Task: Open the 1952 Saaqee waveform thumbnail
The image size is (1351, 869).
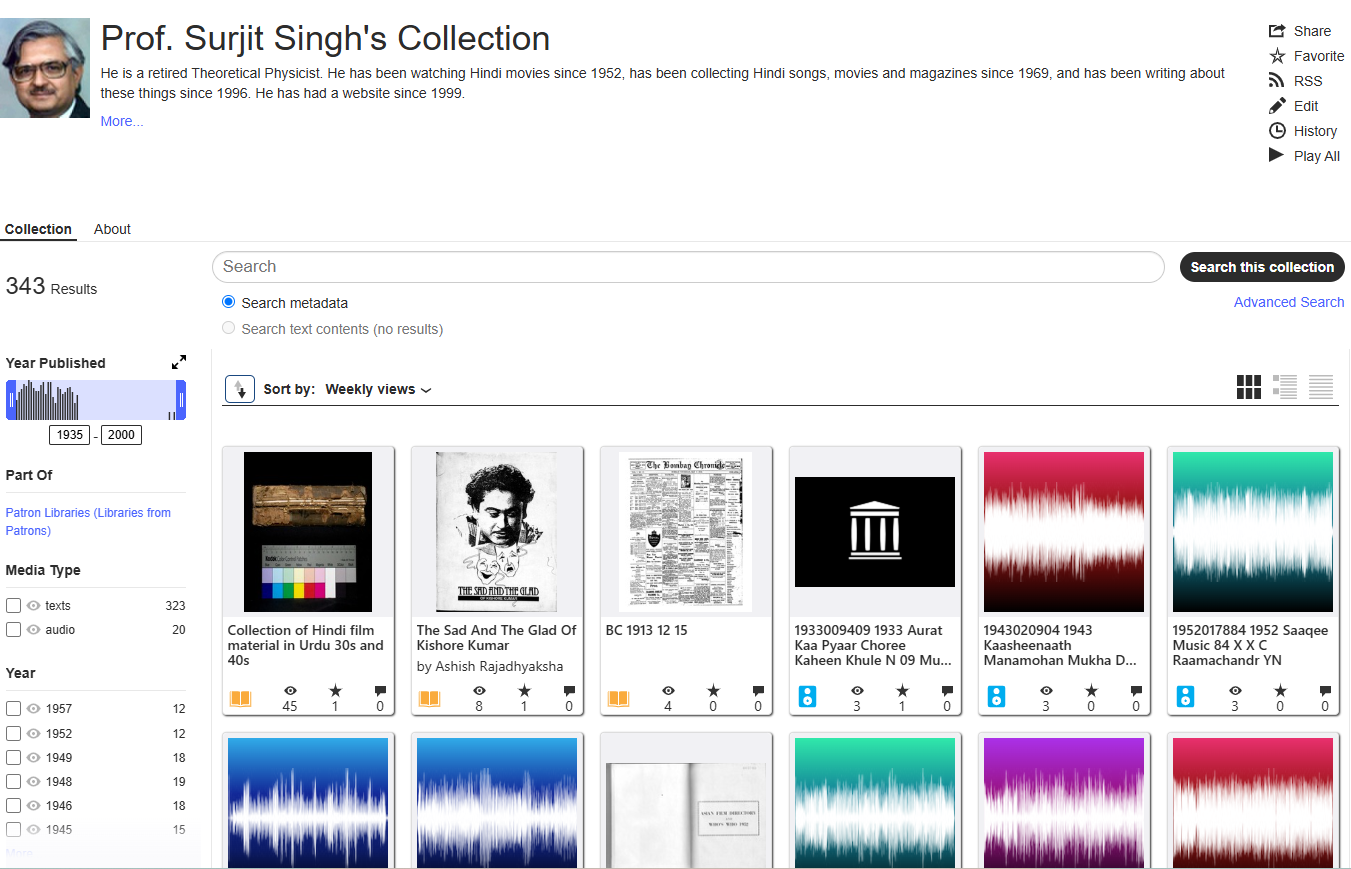Action: (1253, 532)
